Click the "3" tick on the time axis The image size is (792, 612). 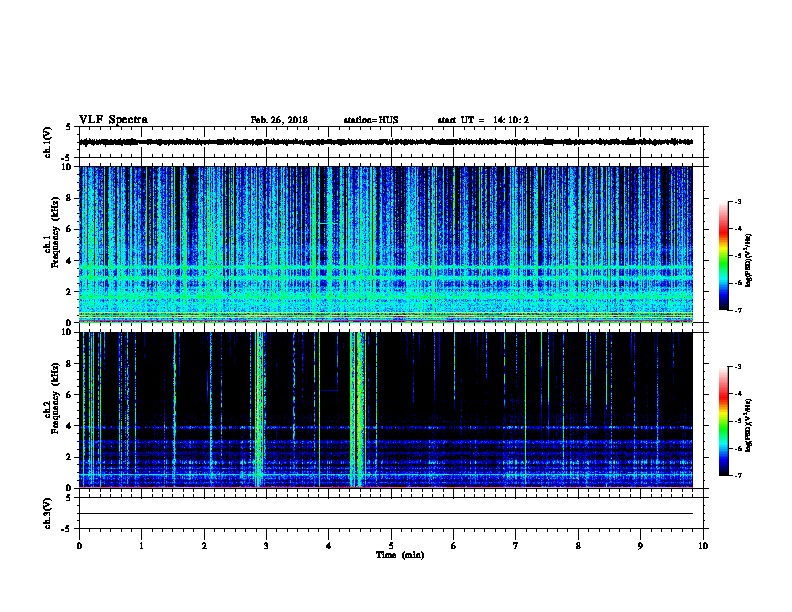point(266,546)
